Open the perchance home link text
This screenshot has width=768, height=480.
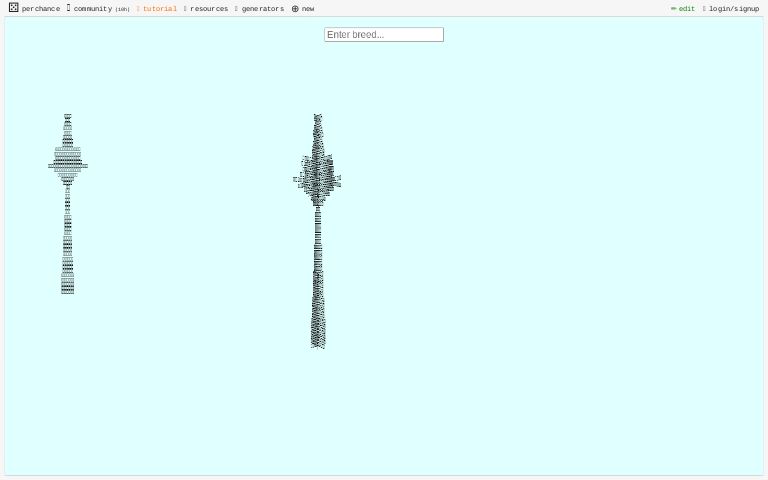[x=41, y=9]
